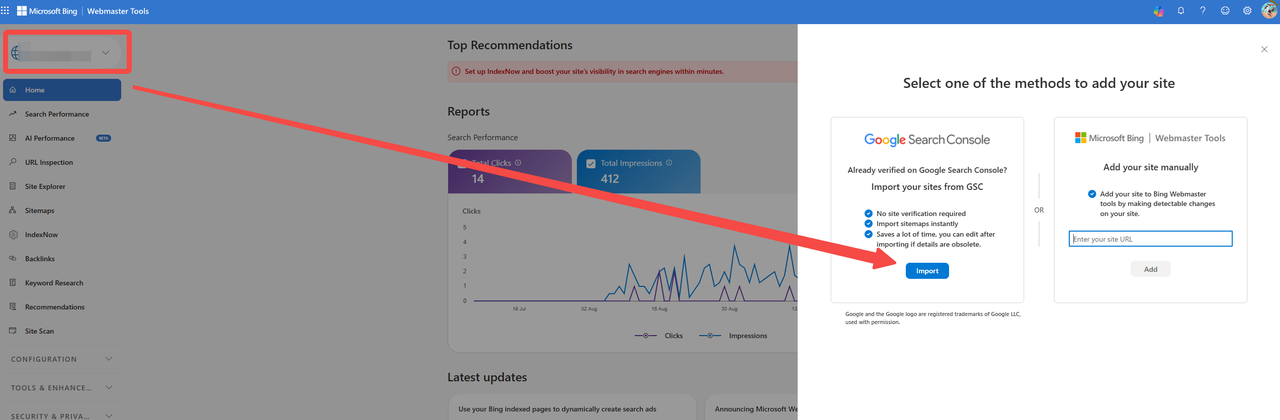Screen dimensions: 1280x420
Task: Click the '18 Jul' axis label
Action: click(519, 309)
